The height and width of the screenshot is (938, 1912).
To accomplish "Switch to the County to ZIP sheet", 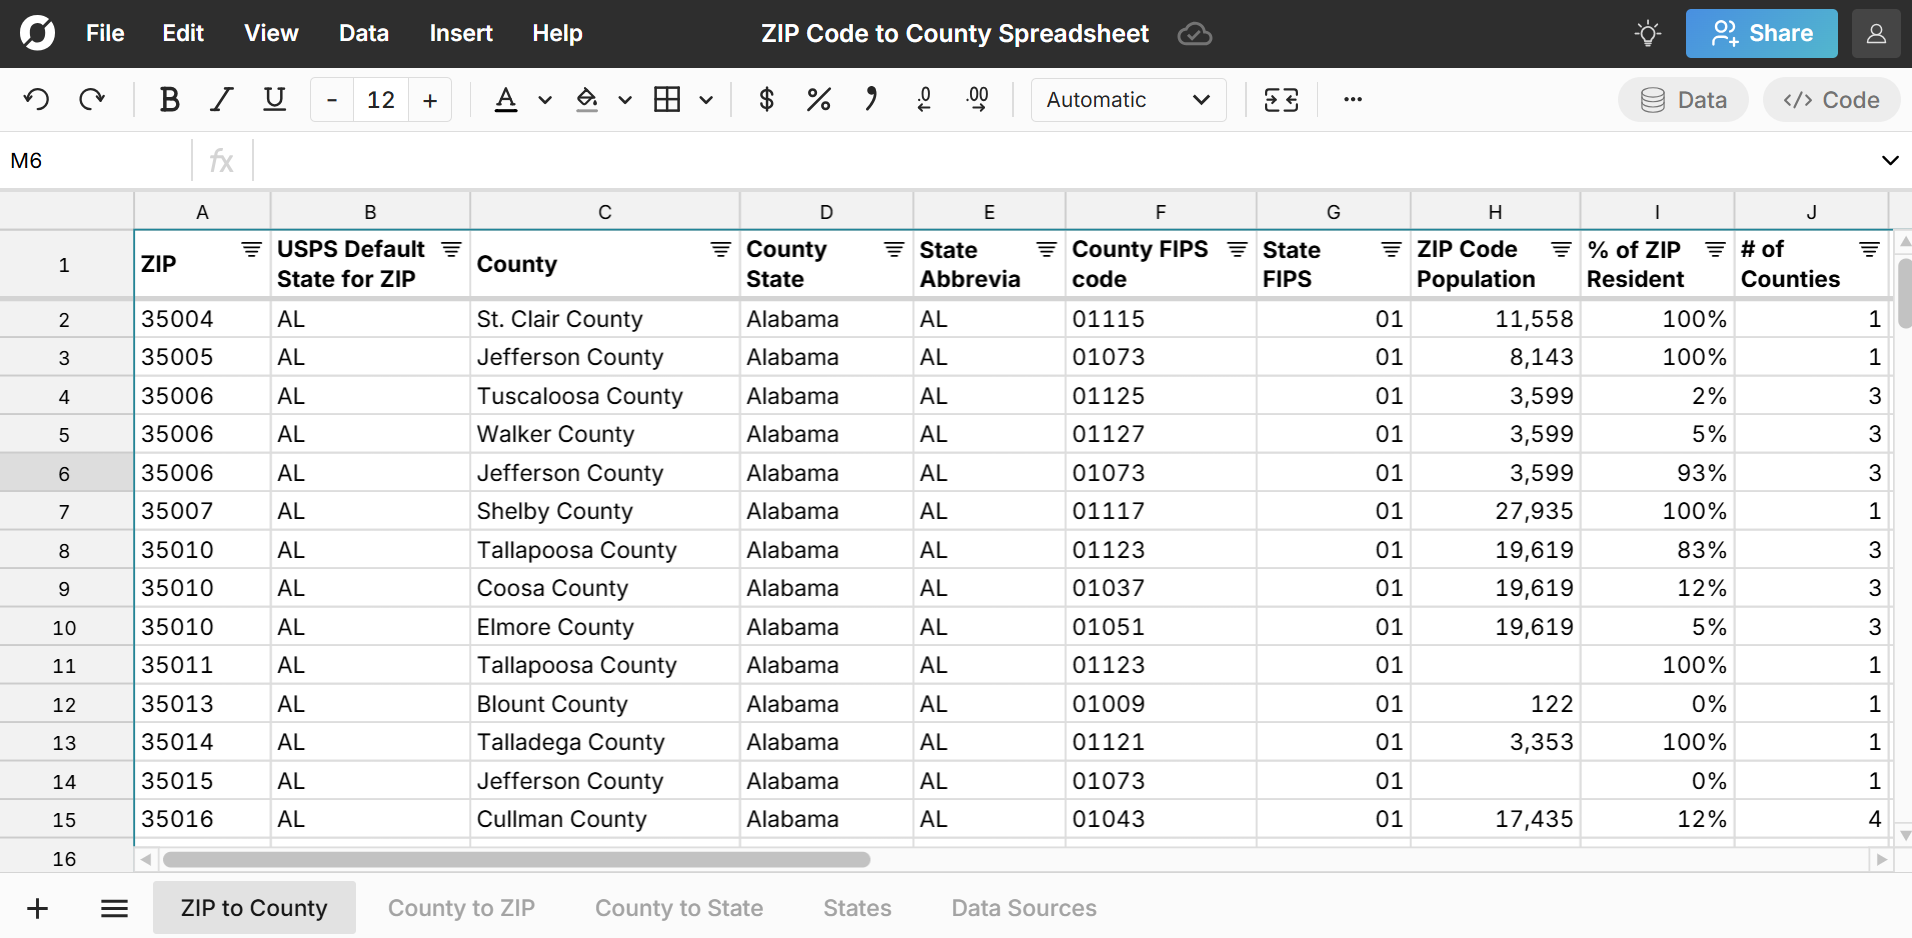I will tap(460, 907).
